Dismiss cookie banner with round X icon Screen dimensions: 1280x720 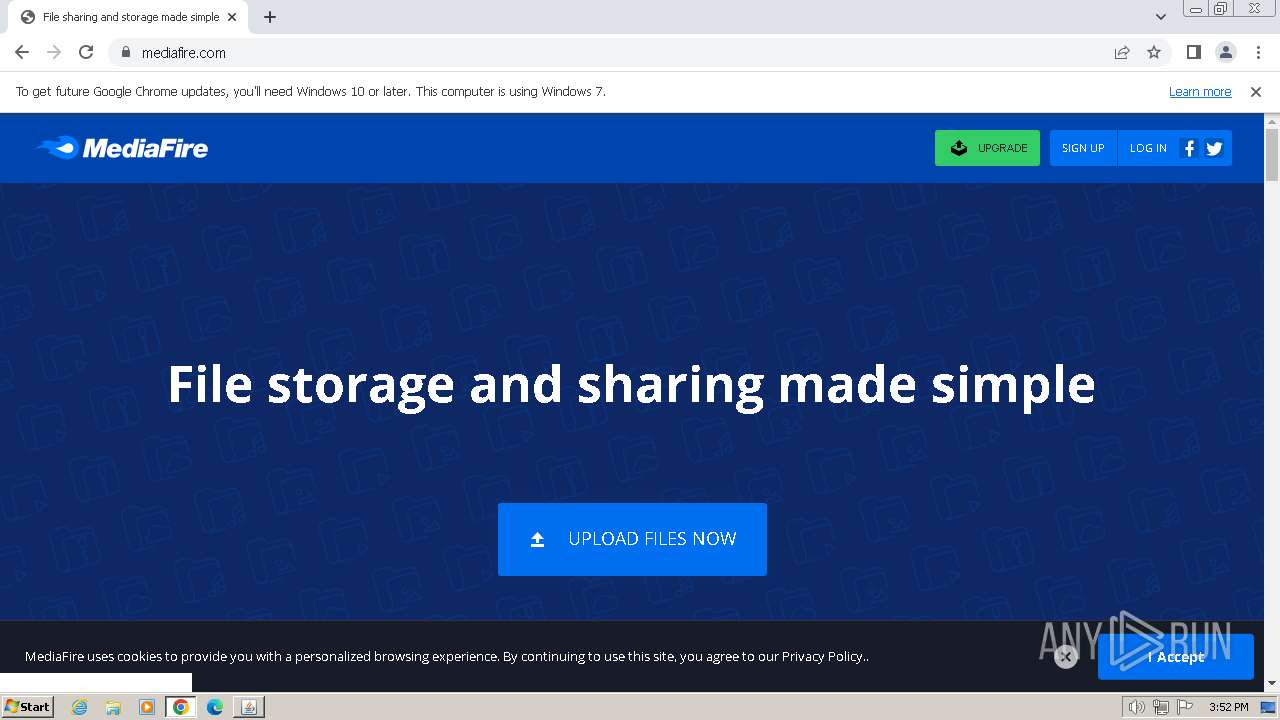[x=1066, y=657]
